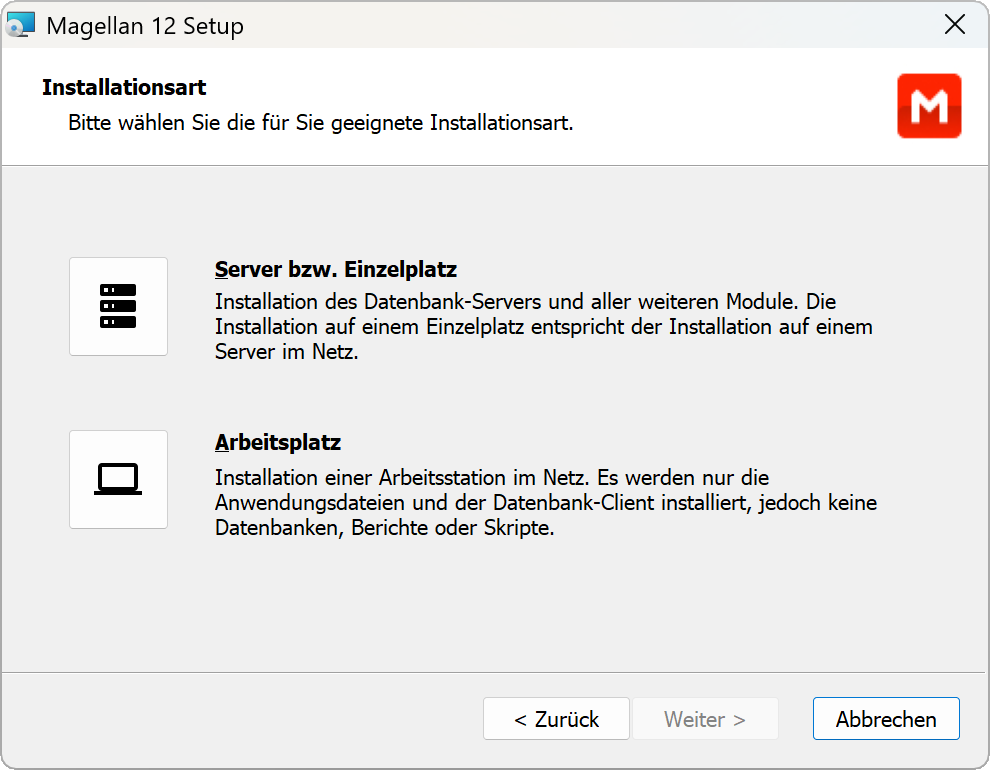Click the 'Installationsart' page title

[x=124, y=87]
